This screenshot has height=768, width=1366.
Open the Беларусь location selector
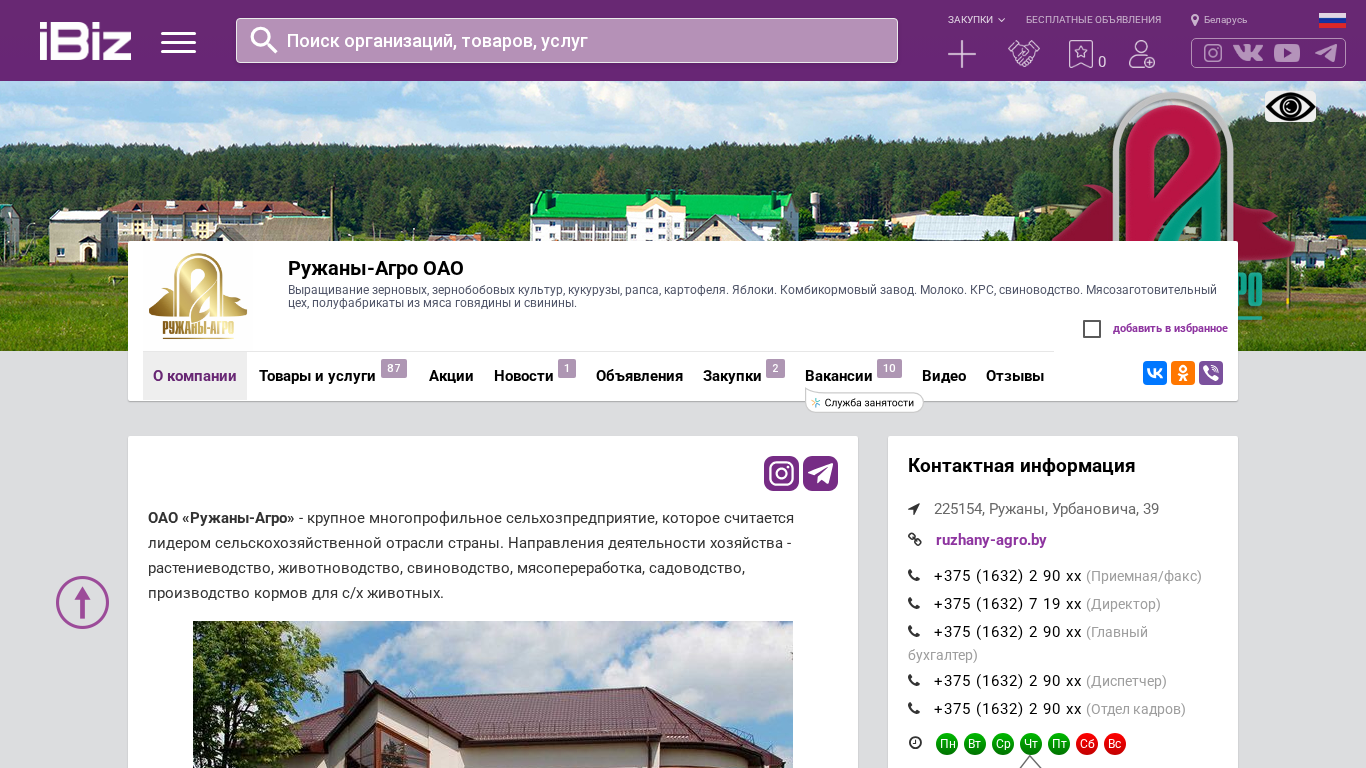[x=1219, y=20]
